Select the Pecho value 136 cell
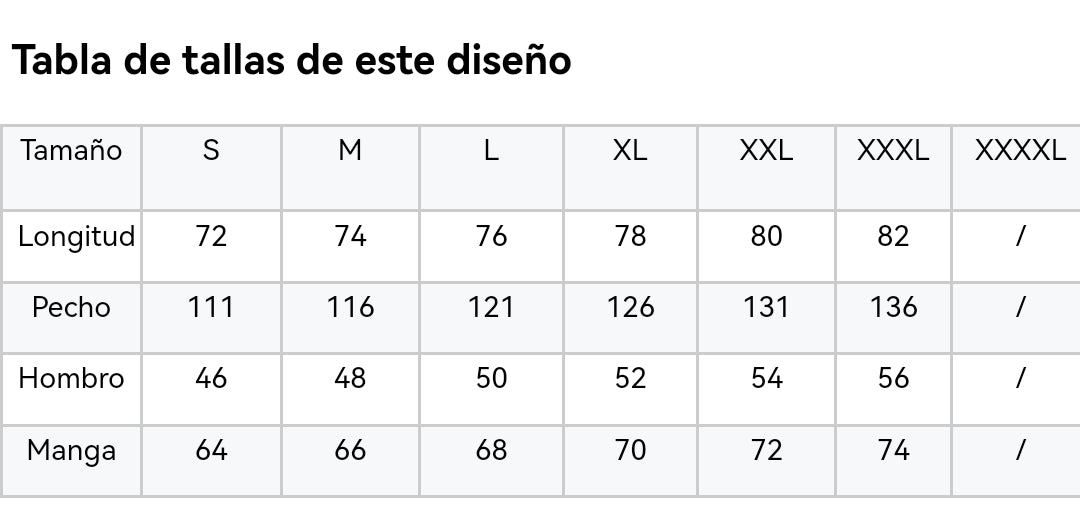Viewport: 1080px width, 514px height. pos(893,307)
